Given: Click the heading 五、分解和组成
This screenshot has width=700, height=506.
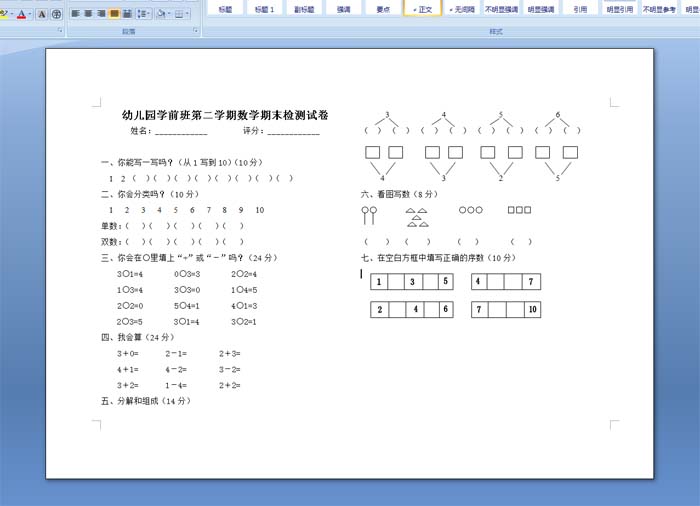Looking at the screenshot, I should pyautogui.click(x=146, y=401).
